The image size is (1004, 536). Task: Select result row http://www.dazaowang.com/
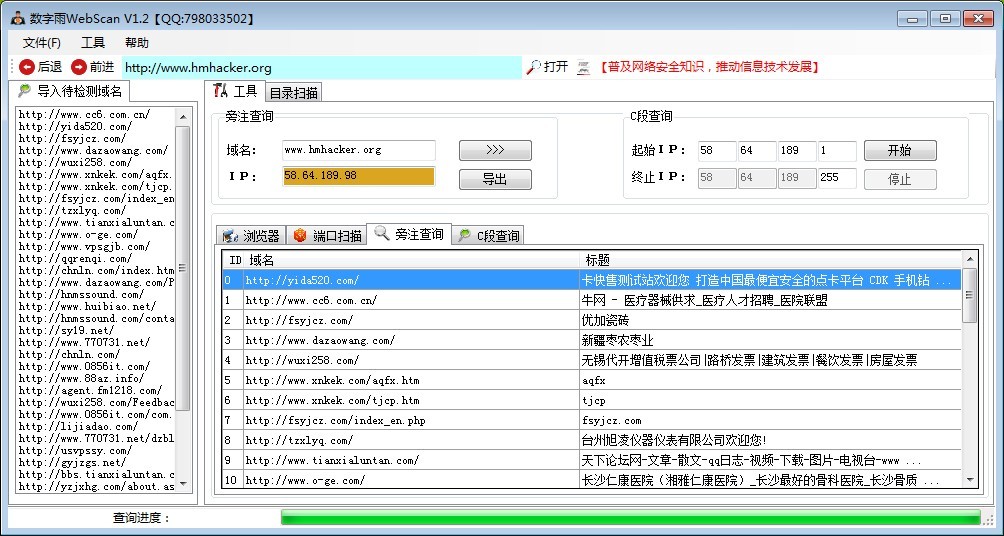tap(592, 340)
